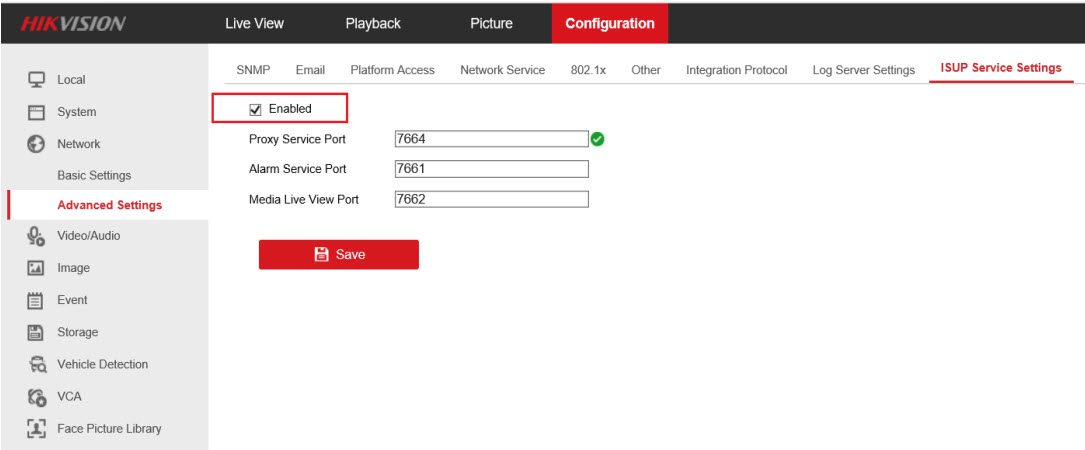The image size is (1085, 450).
Task: Click the Media Live View Port field
Action: point(490,199)
